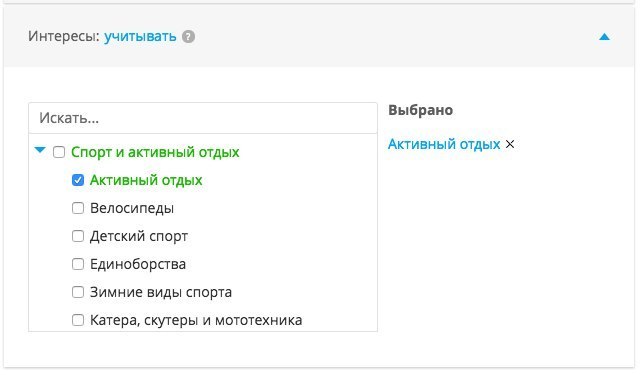Toggle Катера, скутеры и мототехника checkbox
This screenshot has width=641, height=376.
pos(78,320)
